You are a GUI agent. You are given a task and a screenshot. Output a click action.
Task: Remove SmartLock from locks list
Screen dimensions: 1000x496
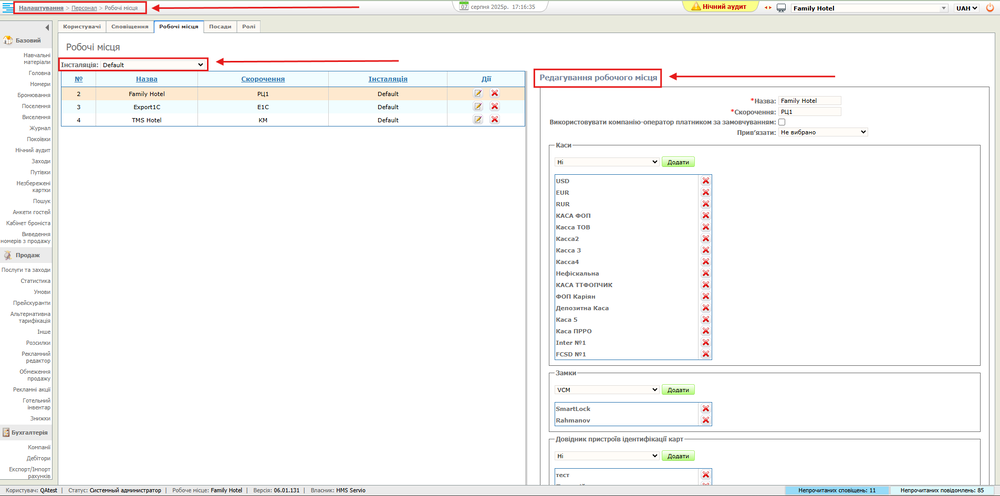coord(705,409)
